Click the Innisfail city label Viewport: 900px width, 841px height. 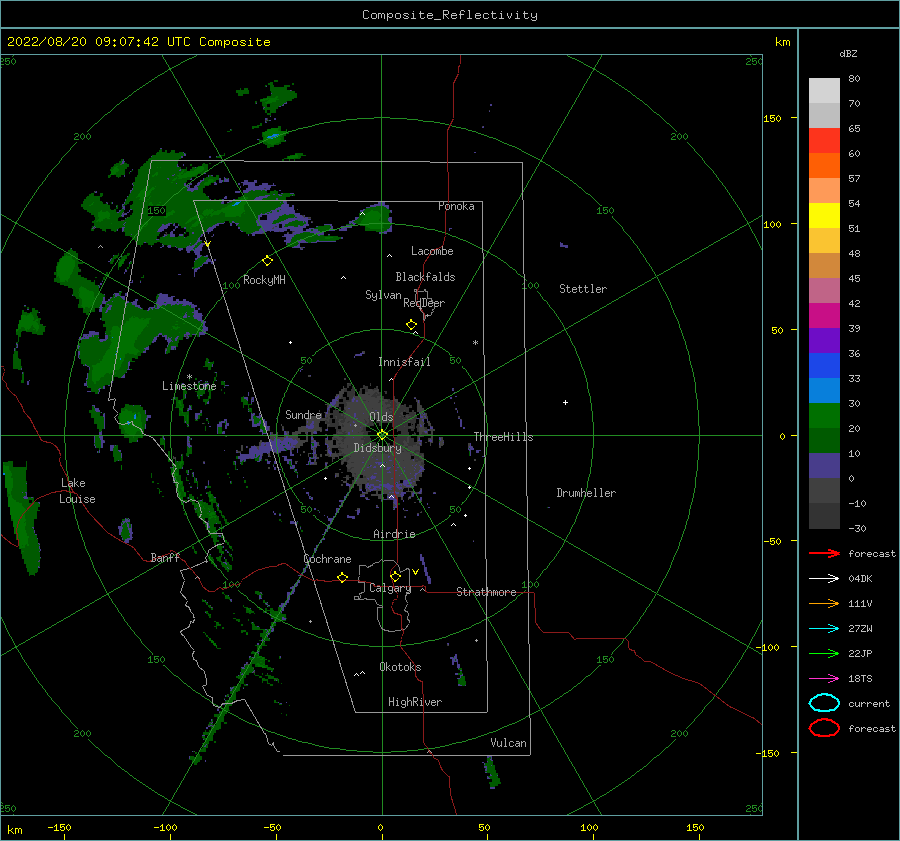click(x=405, y=362)
